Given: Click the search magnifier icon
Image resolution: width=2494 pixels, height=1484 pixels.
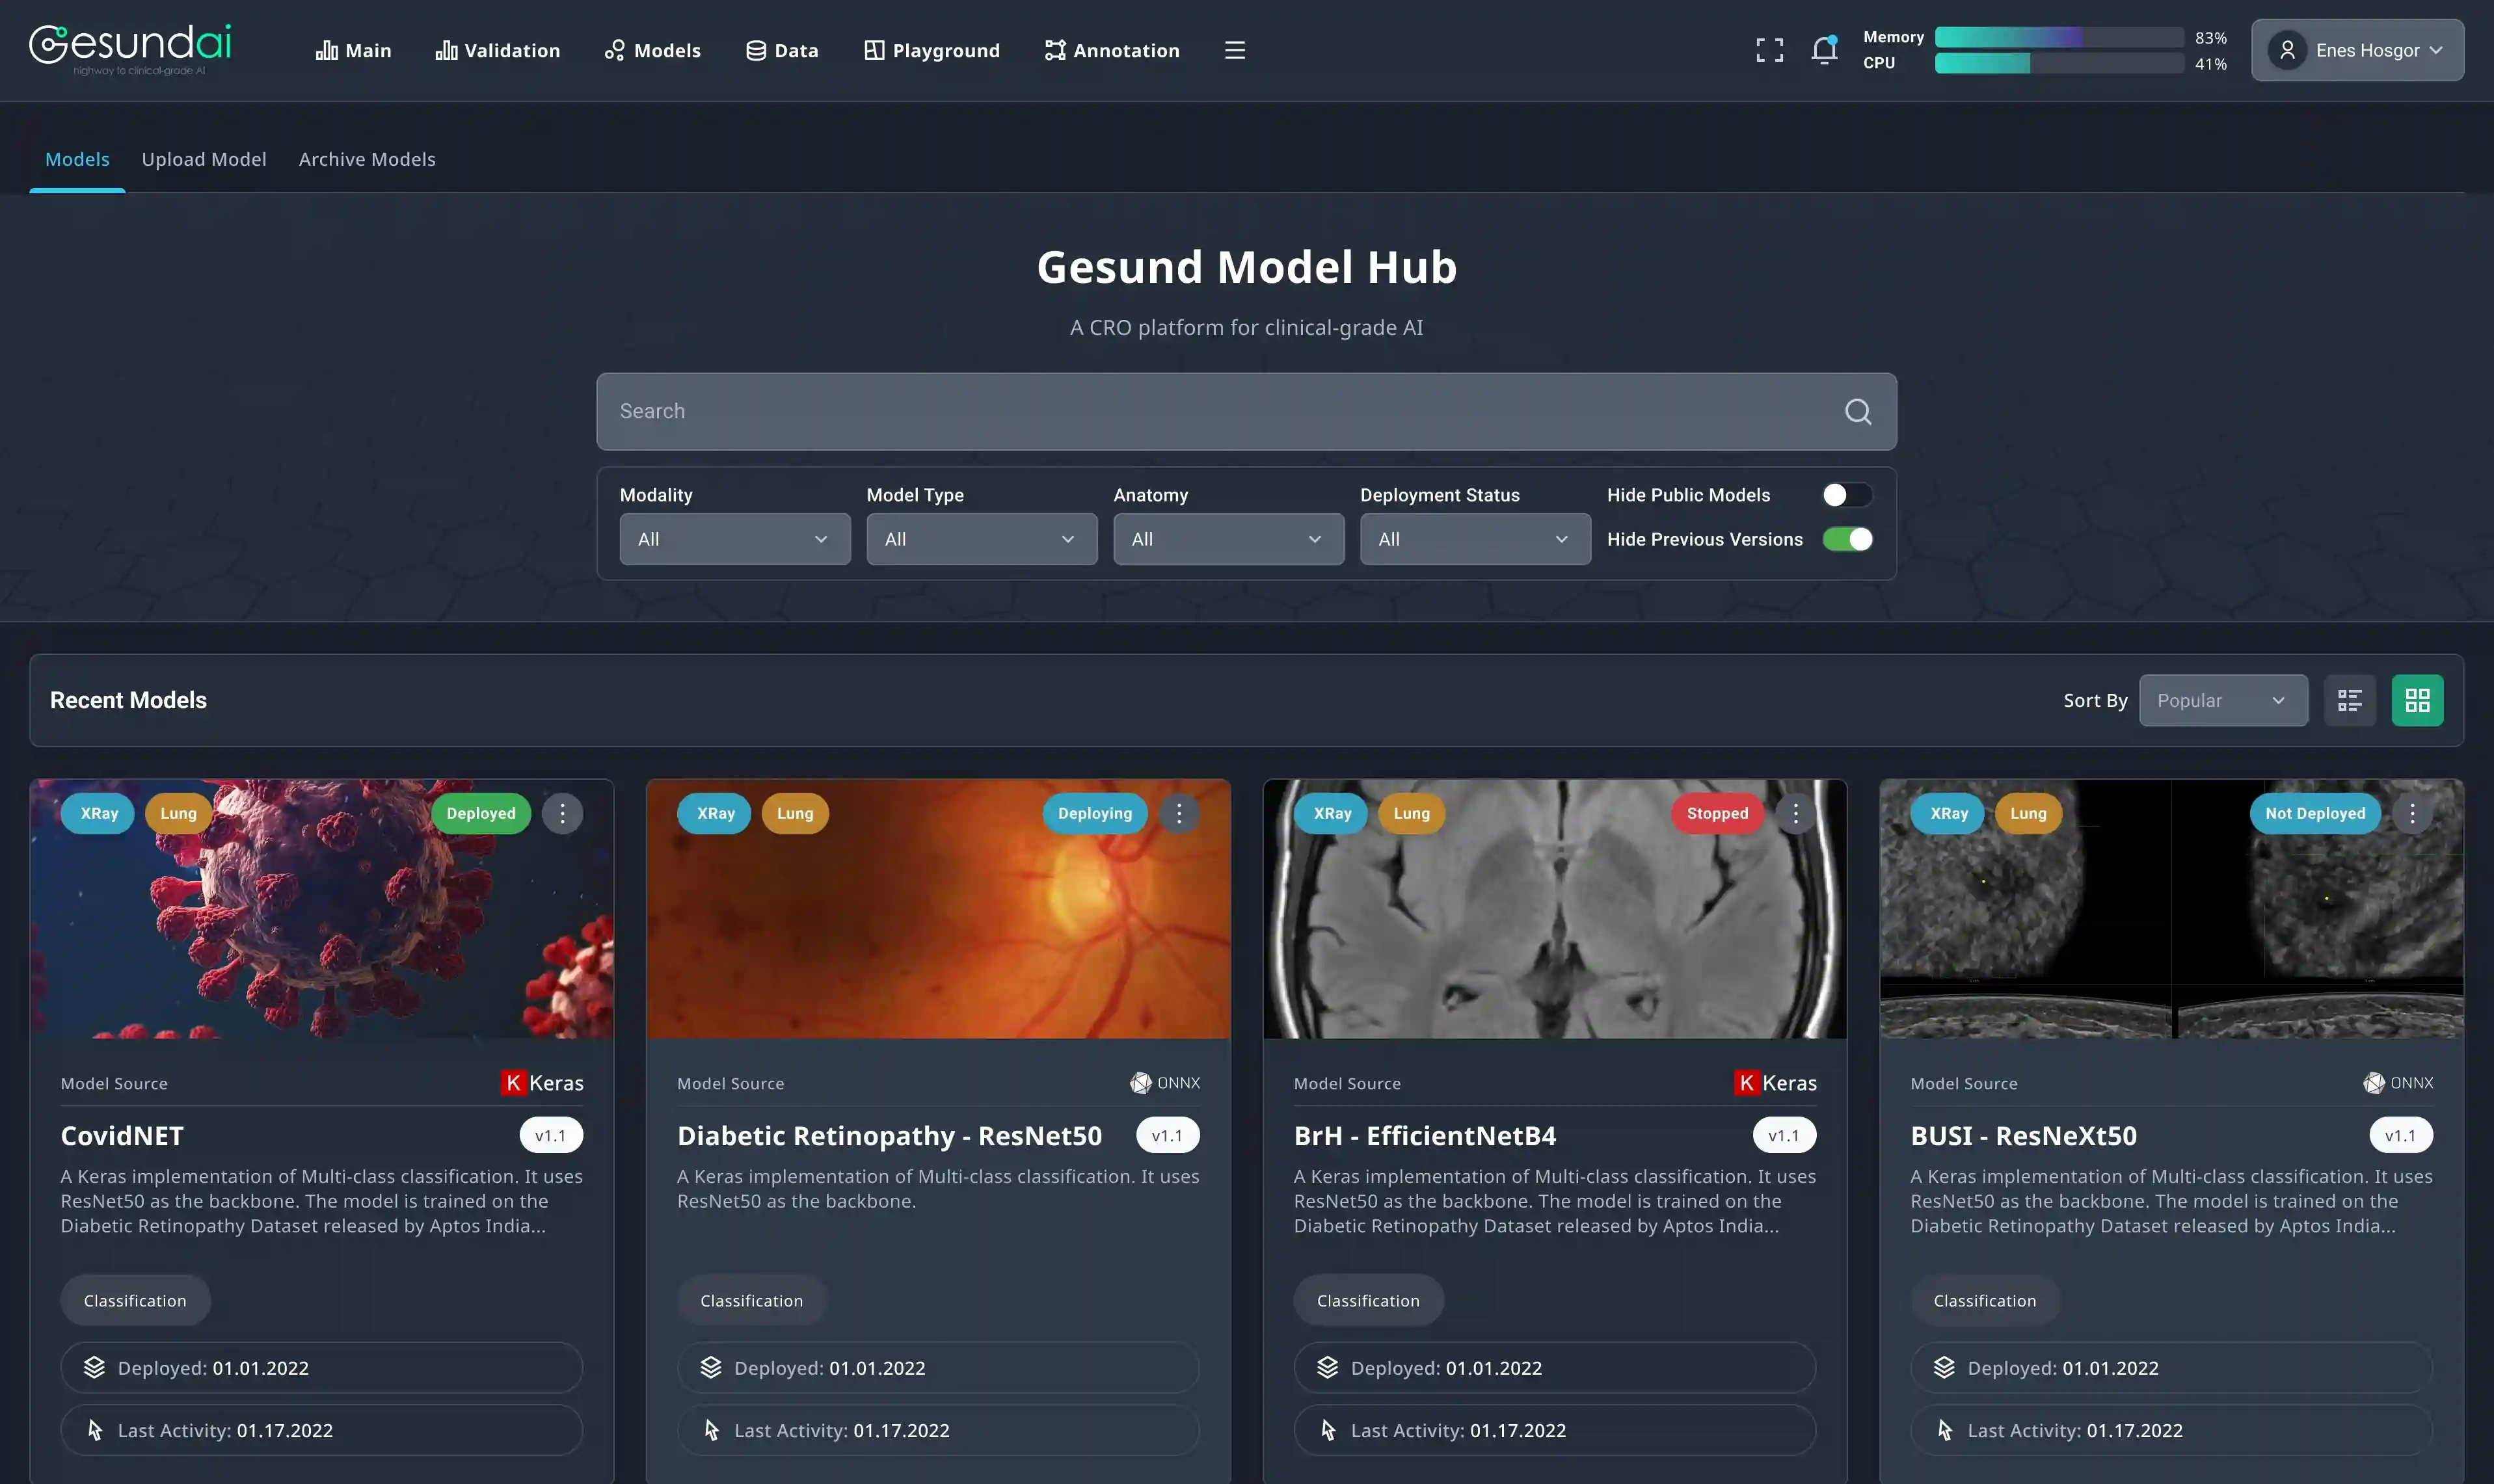Looking at the screenshot, I should click(x=1858, y=412).
